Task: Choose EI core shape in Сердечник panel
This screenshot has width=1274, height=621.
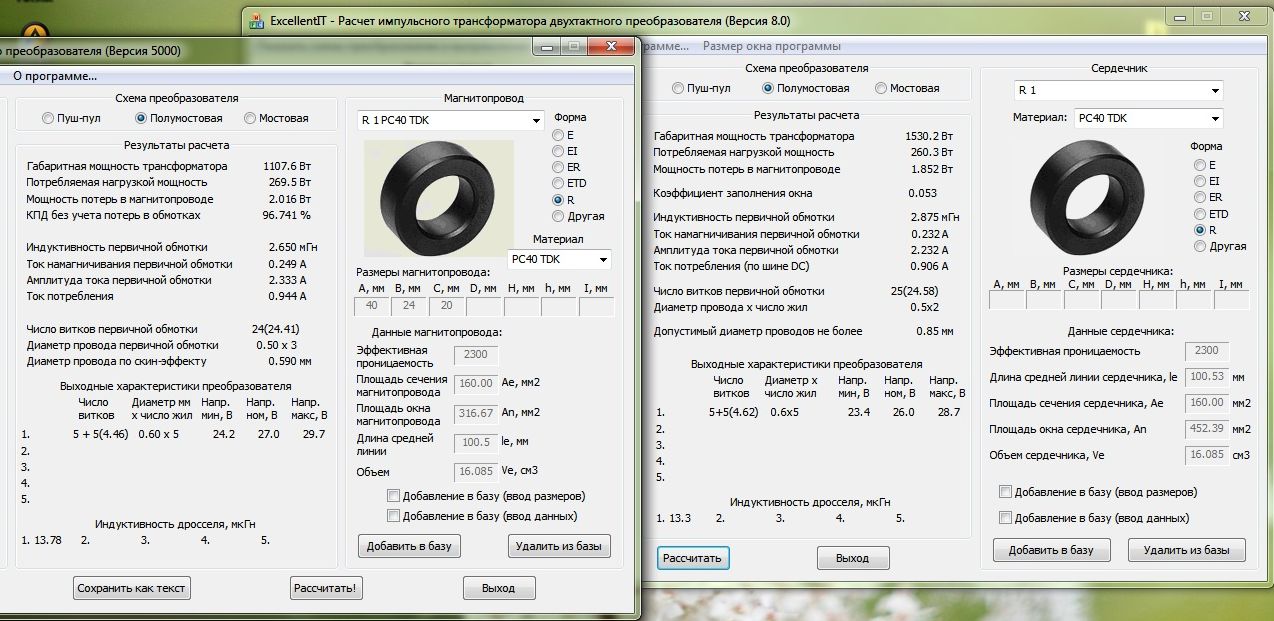Action: point(1199,181)
